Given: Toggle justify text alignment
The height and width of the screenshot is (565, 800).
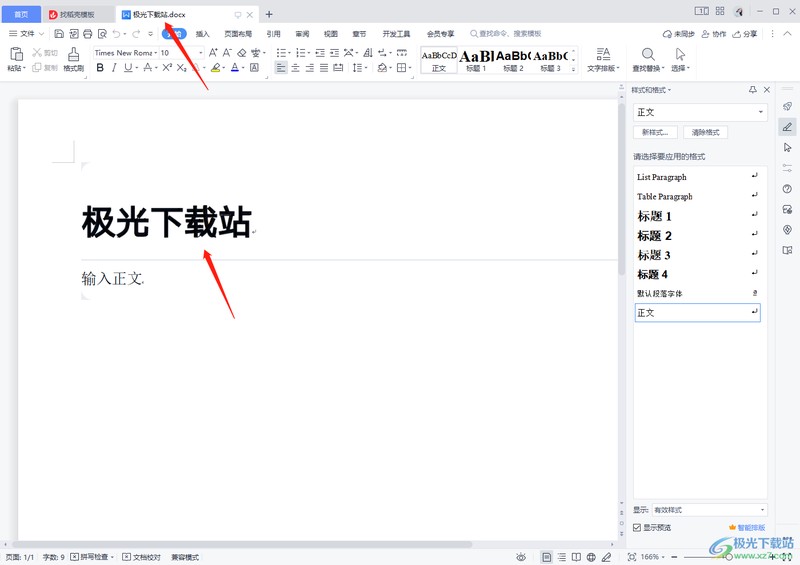Looking at the screenshot, I should 324,67.
